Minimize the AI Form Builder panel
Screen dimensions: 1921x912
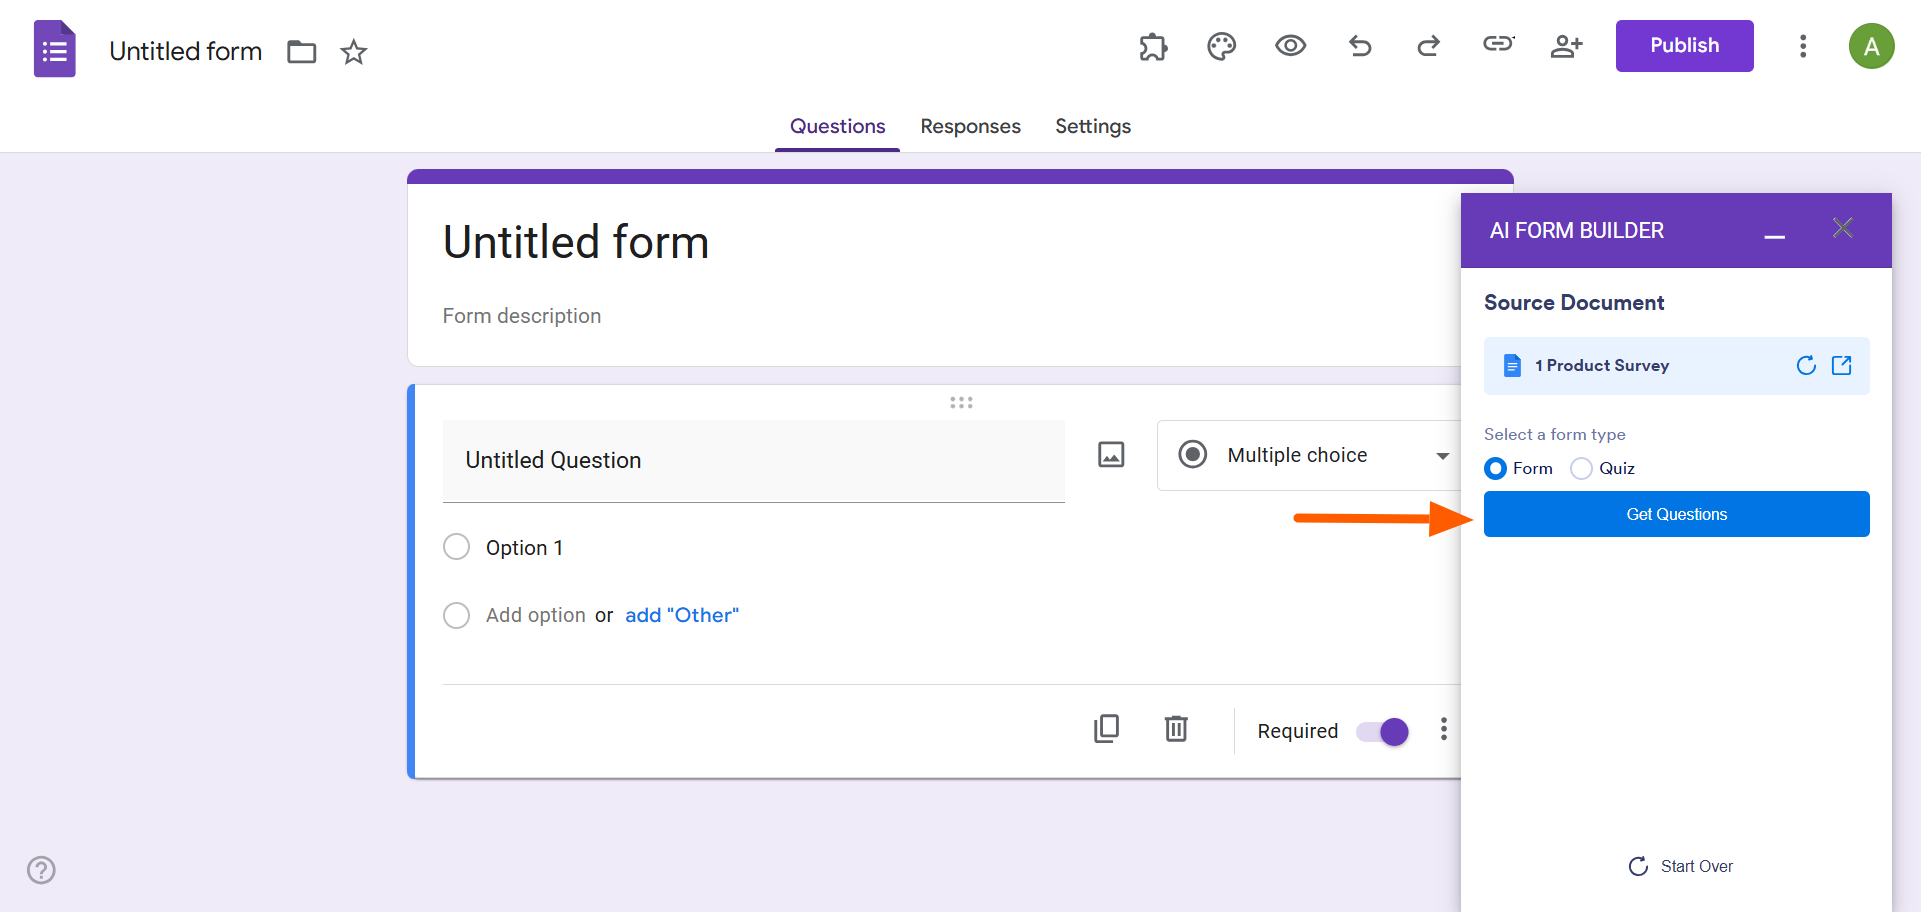point(1775,236)
